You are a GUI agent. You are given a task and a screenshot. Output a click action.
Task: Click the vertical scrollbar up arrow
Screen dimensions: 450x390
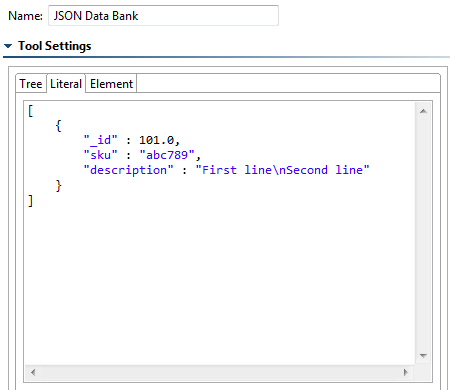[x=423, y=111]
